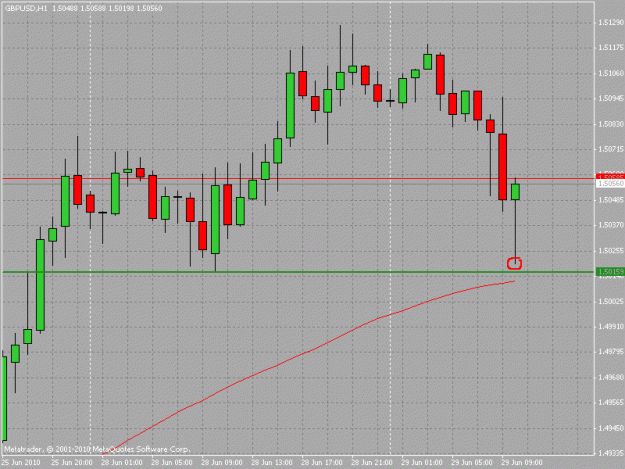Click the 1.49795 price scale value

[611, 352]
